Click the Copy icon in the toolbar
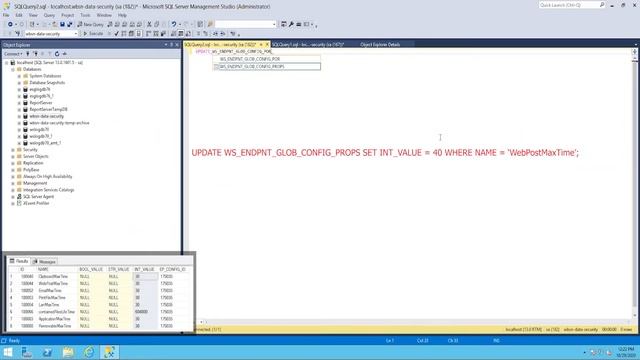This screenshot has height=360, width=640. coord(157,24)
